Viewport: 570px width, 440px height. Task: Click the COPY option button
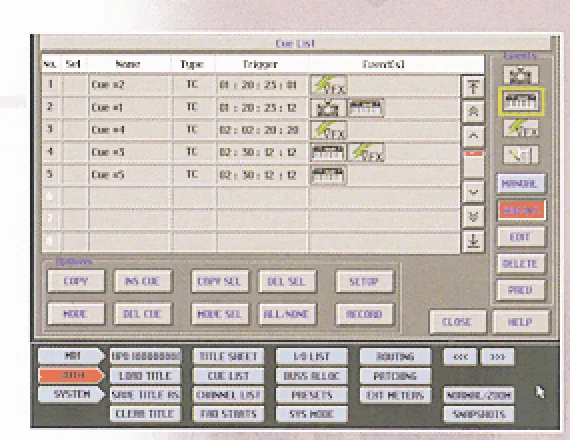(x=76, y=281)
